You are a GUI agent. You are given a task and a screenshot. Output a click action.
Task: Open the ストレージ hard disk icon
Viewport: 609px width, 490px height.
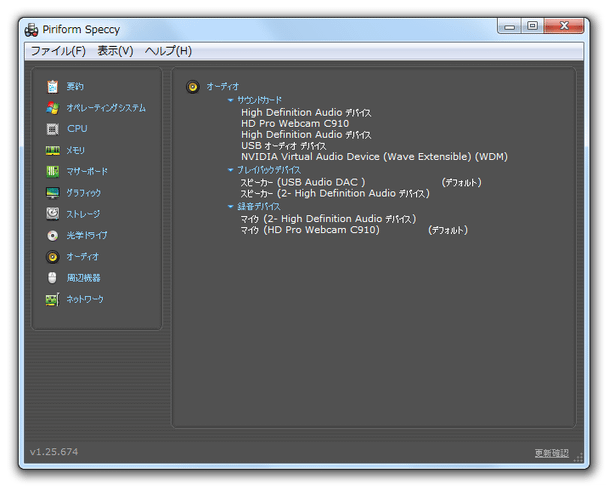coord(52,214)
